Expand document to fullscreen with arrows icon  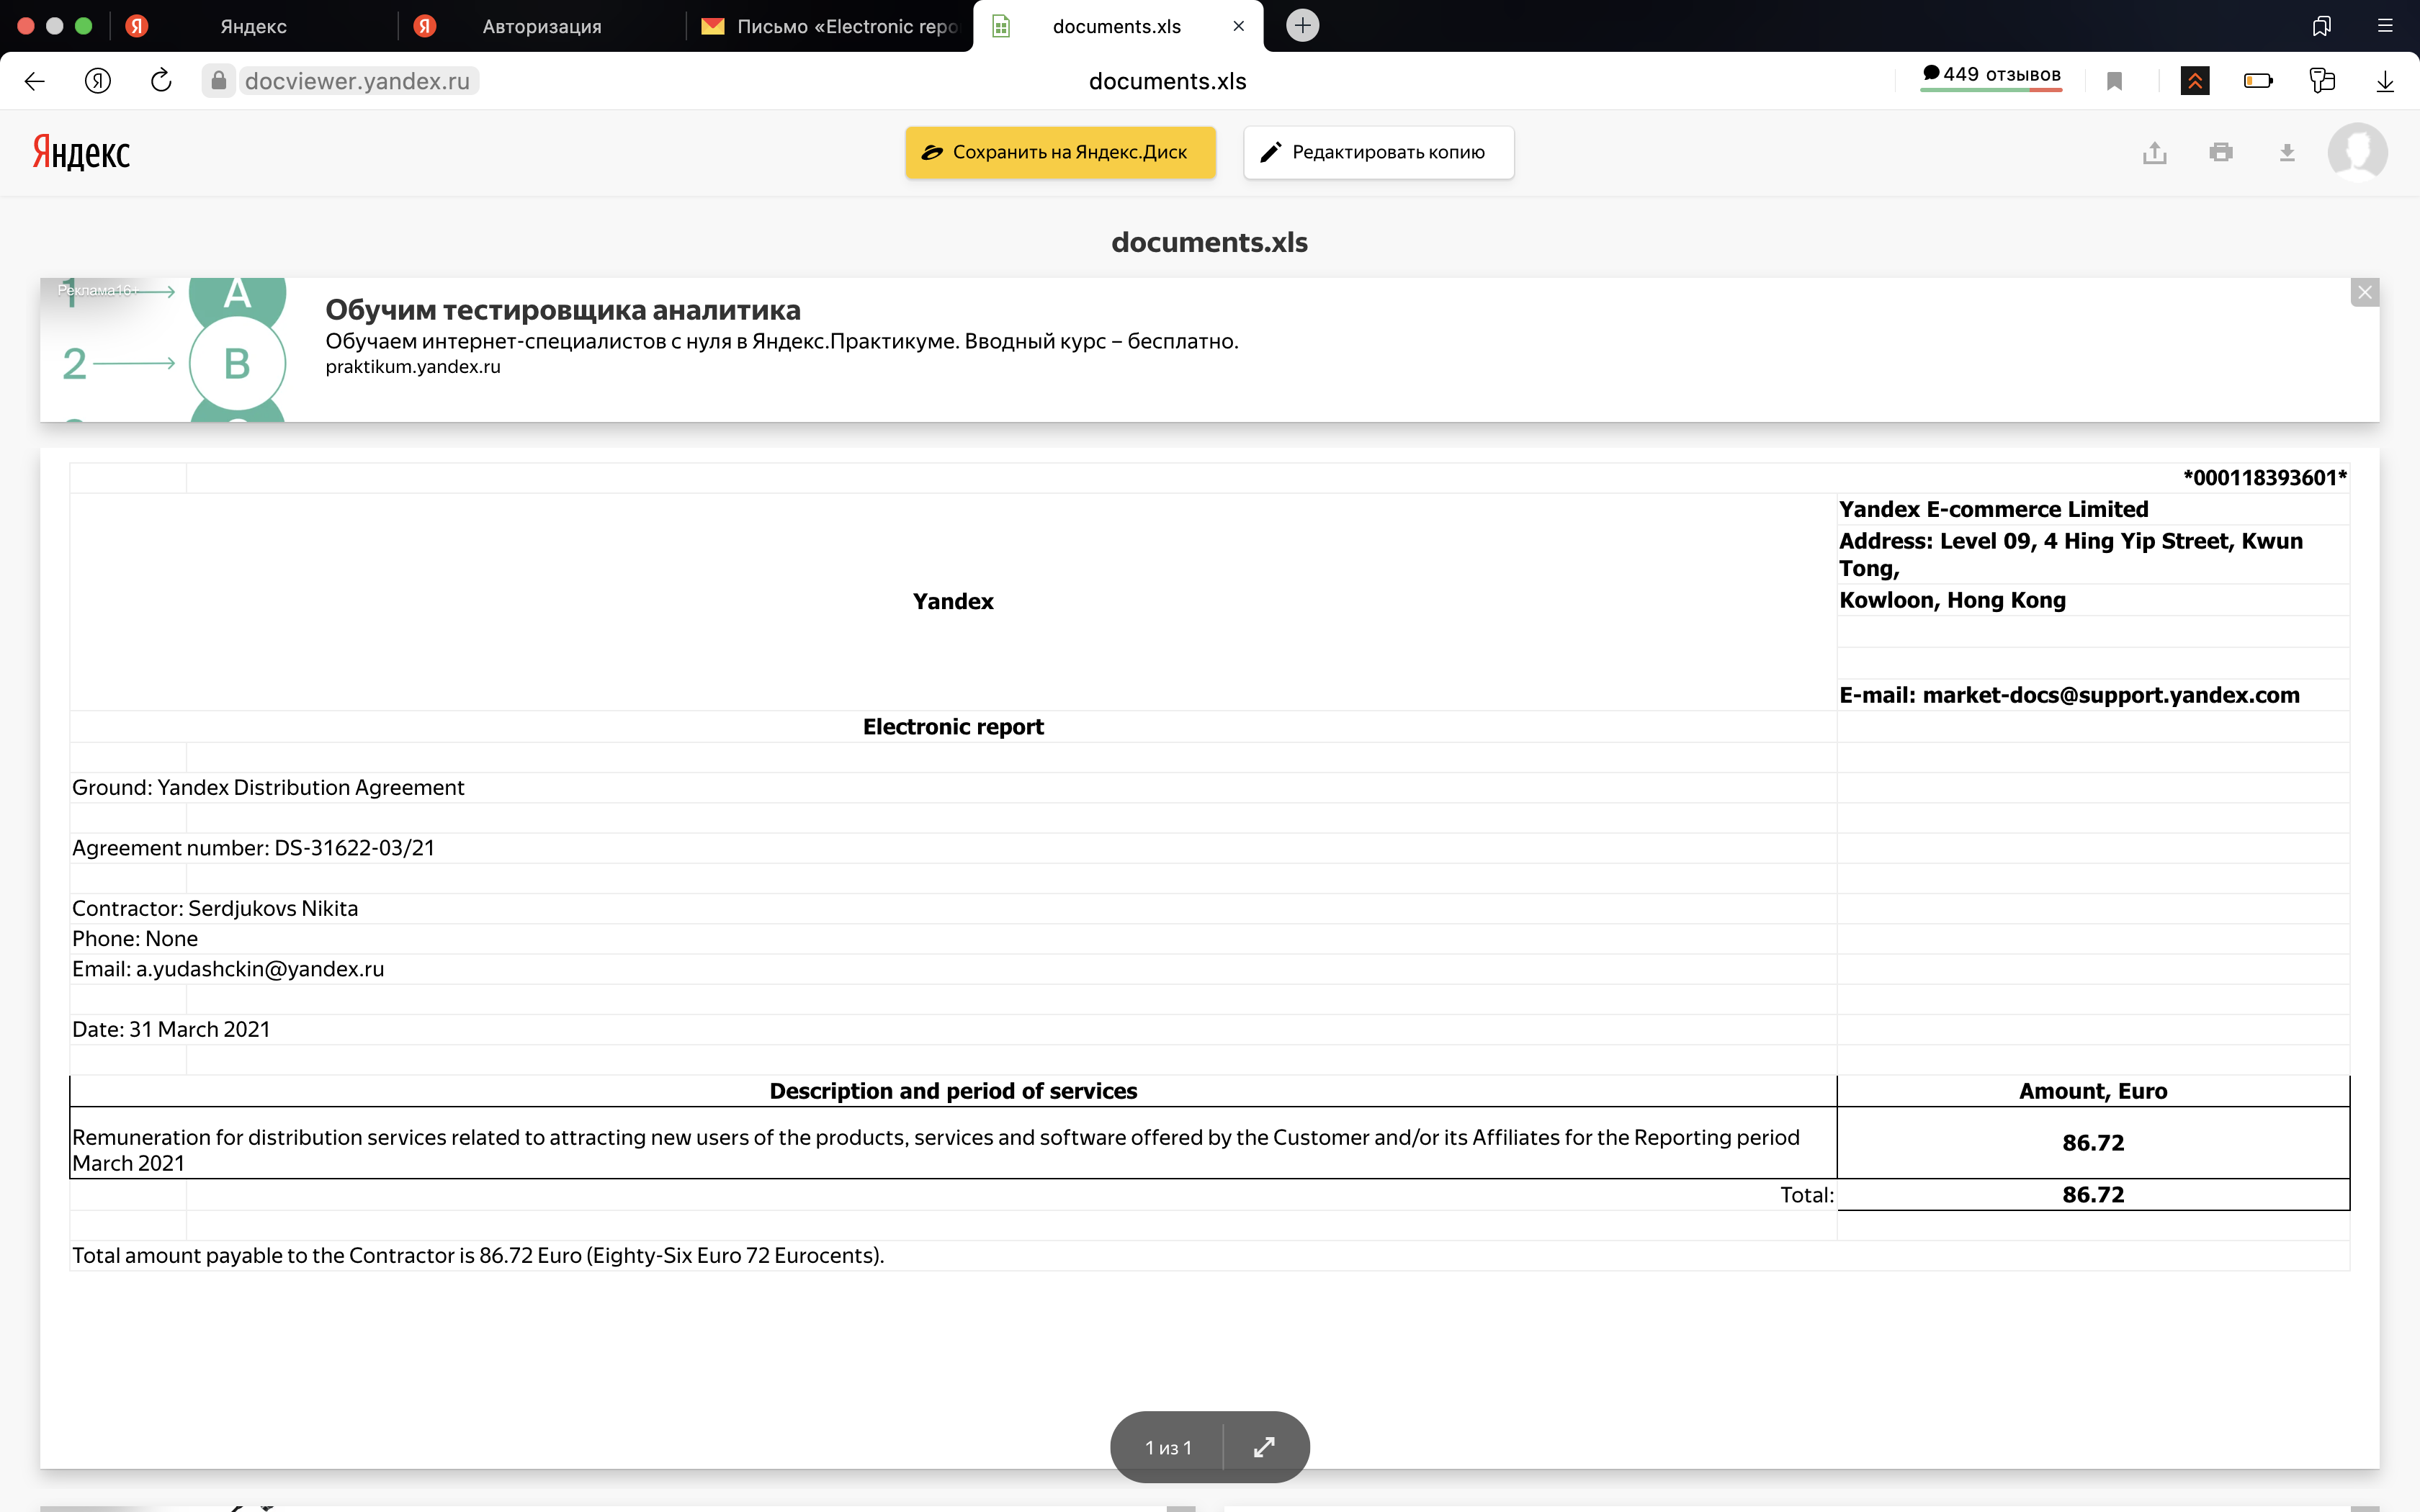point(1264,1447)
